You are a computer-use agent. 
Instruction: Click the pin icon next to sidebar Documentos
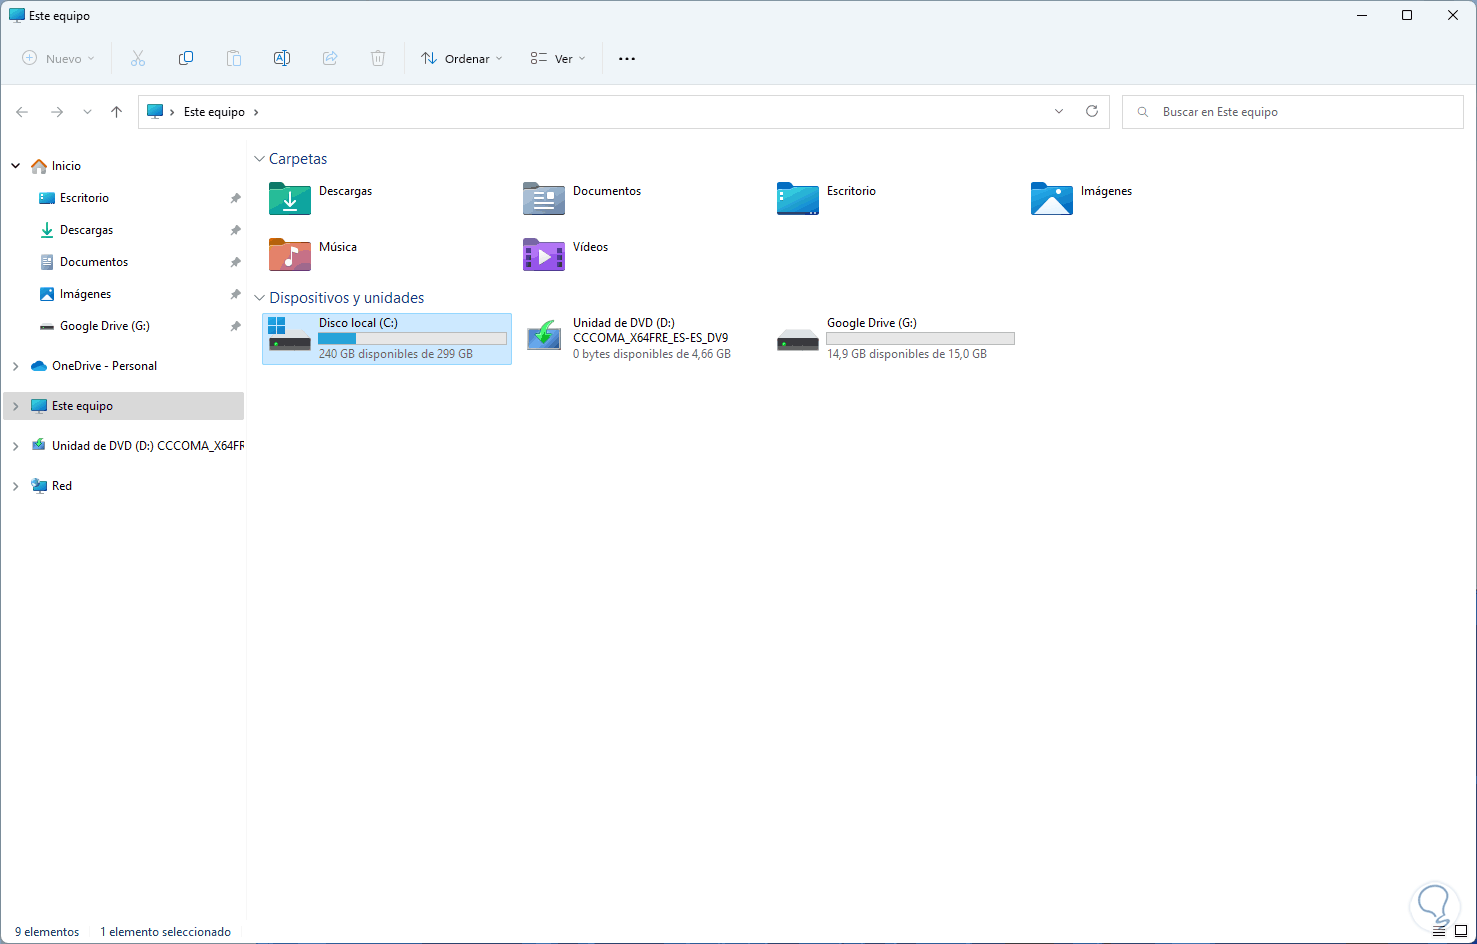click(x=236, y=262)
